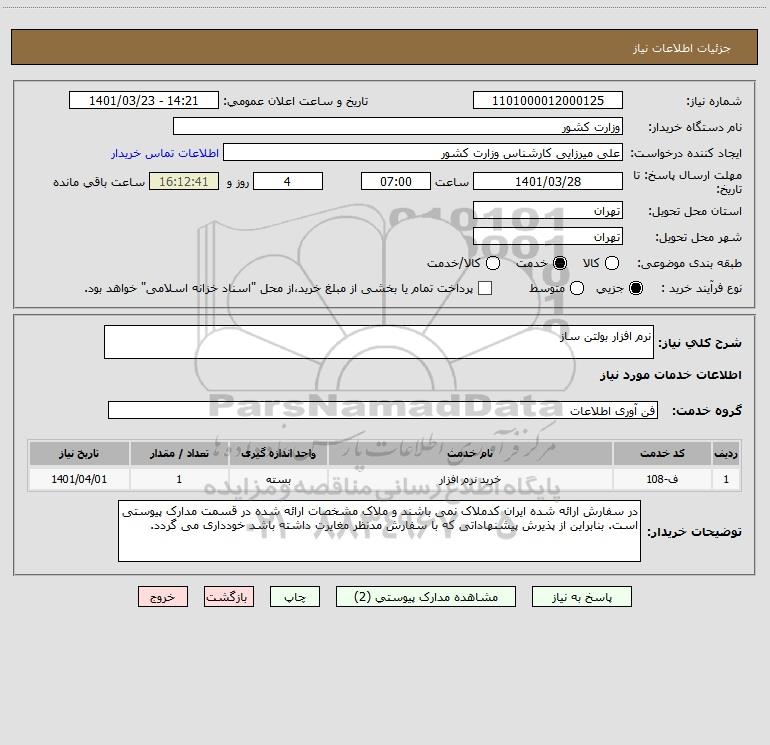Click the پاسخ به نیاز button
770x745 pixels.
(x=581, y=597)
